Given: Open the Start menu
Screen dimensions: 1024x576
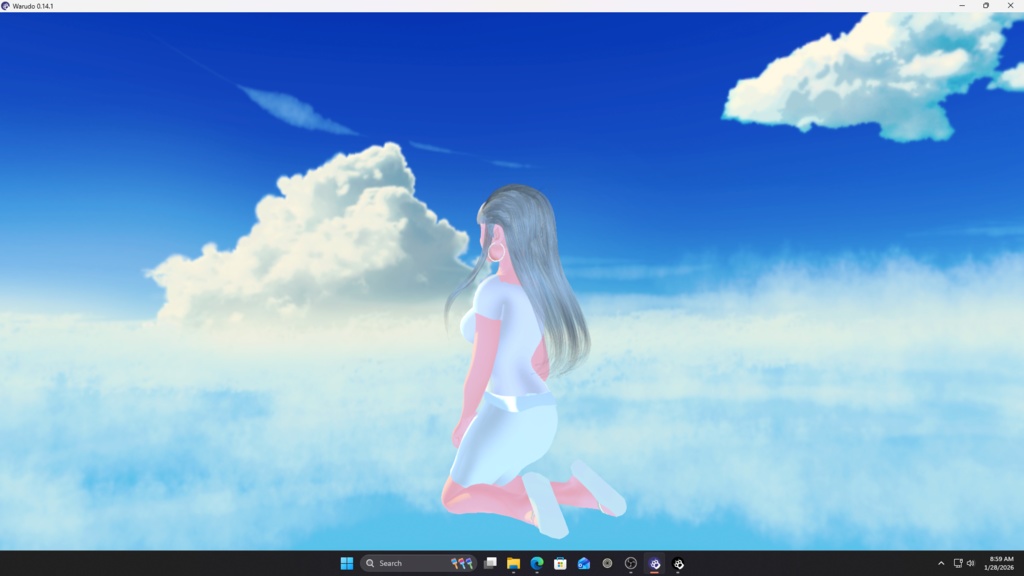Looking at the screenshot, I should coord(346,563).
